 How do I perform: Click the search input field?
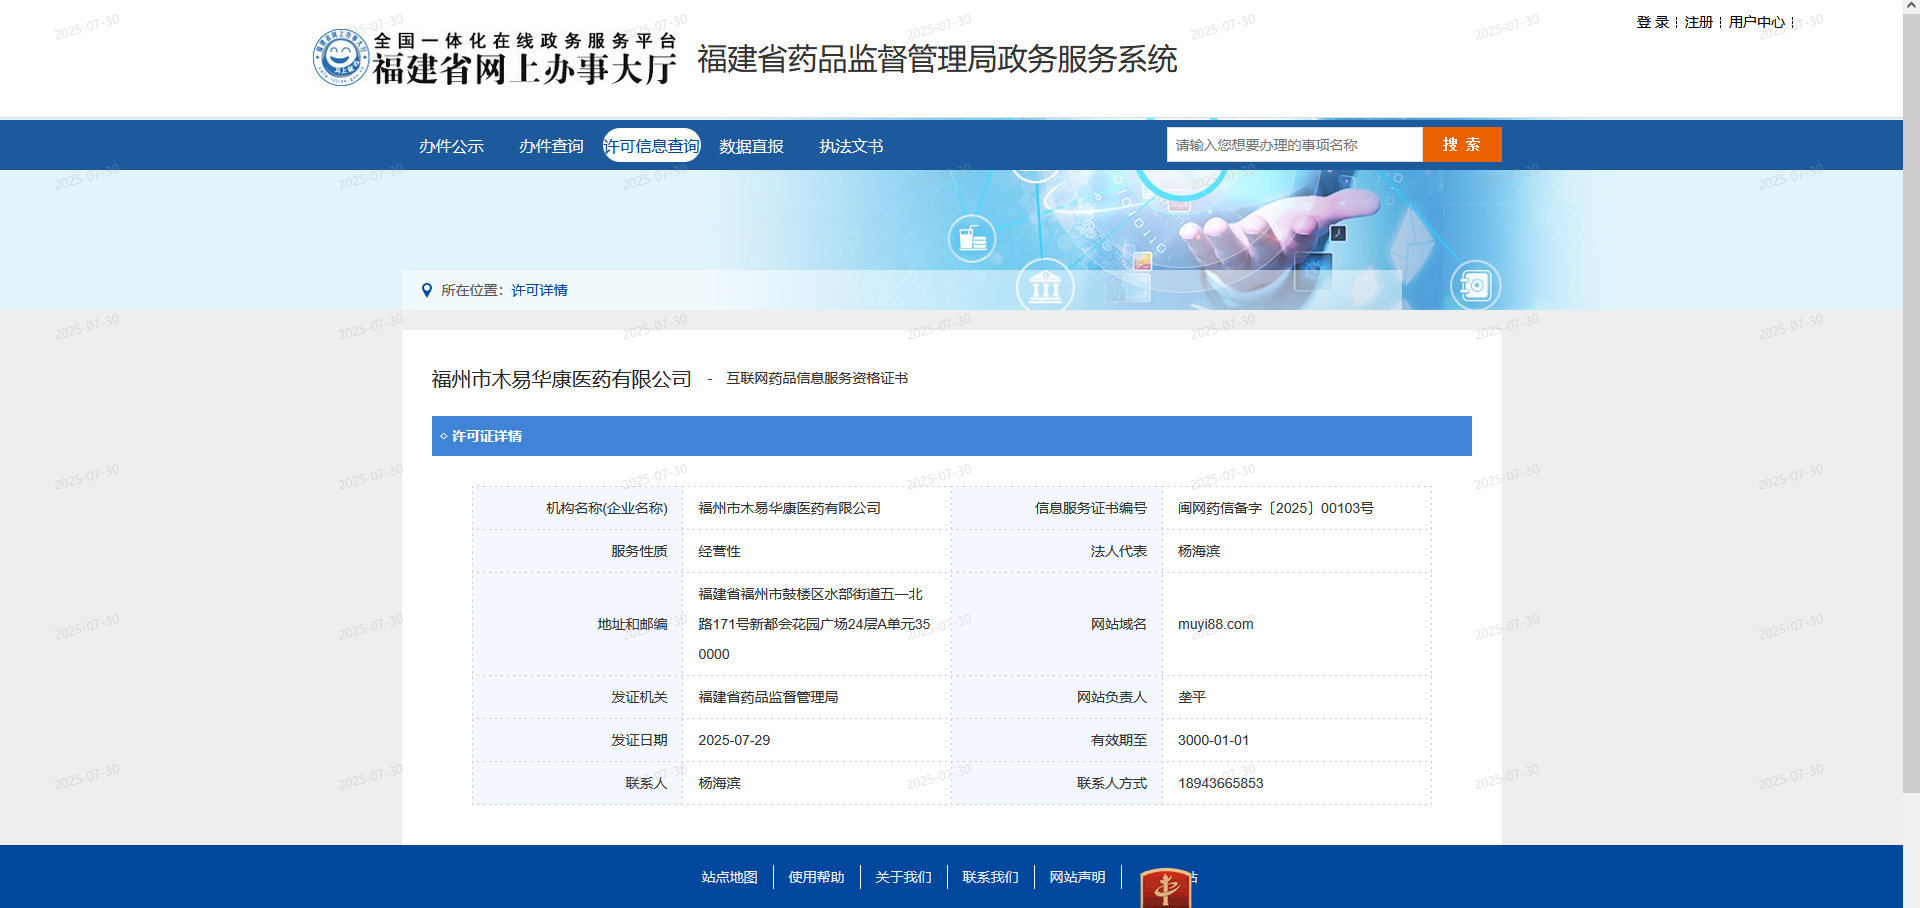click(1294, 145)
